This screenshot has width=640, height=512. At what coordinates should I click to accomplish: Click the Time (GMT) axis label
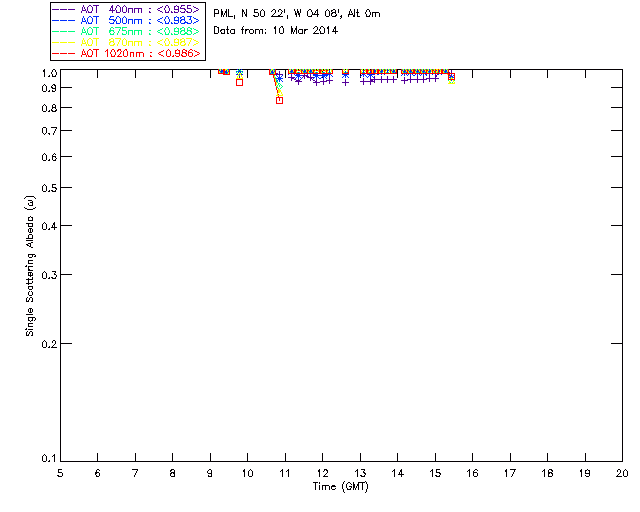pyautogui.click(x=341, y=487)
